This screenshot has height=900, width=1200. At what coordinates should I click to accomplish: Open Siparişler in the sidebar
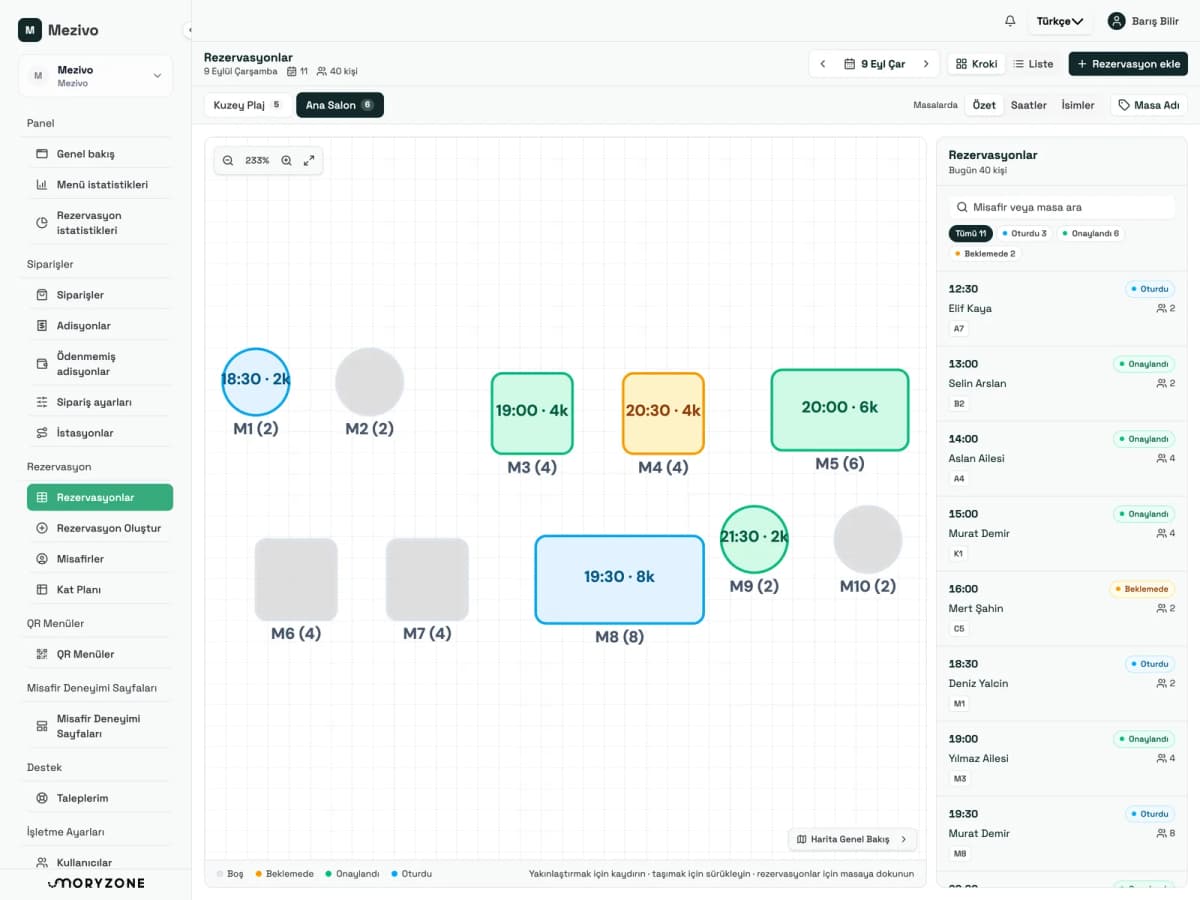pyautogui.click(x=99, y=295)
